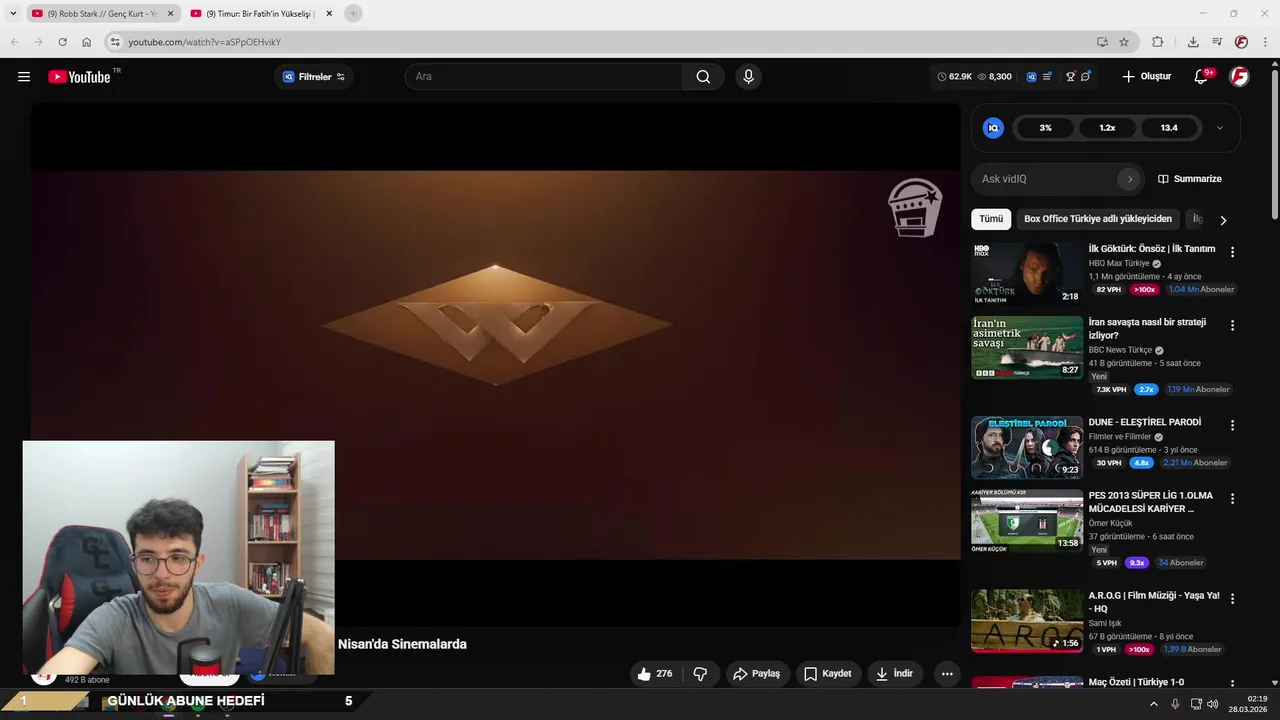The width and height of the screenshot is (1280, 720).
Task: Go to YouTube home via logo
Action: coord(79,77)
